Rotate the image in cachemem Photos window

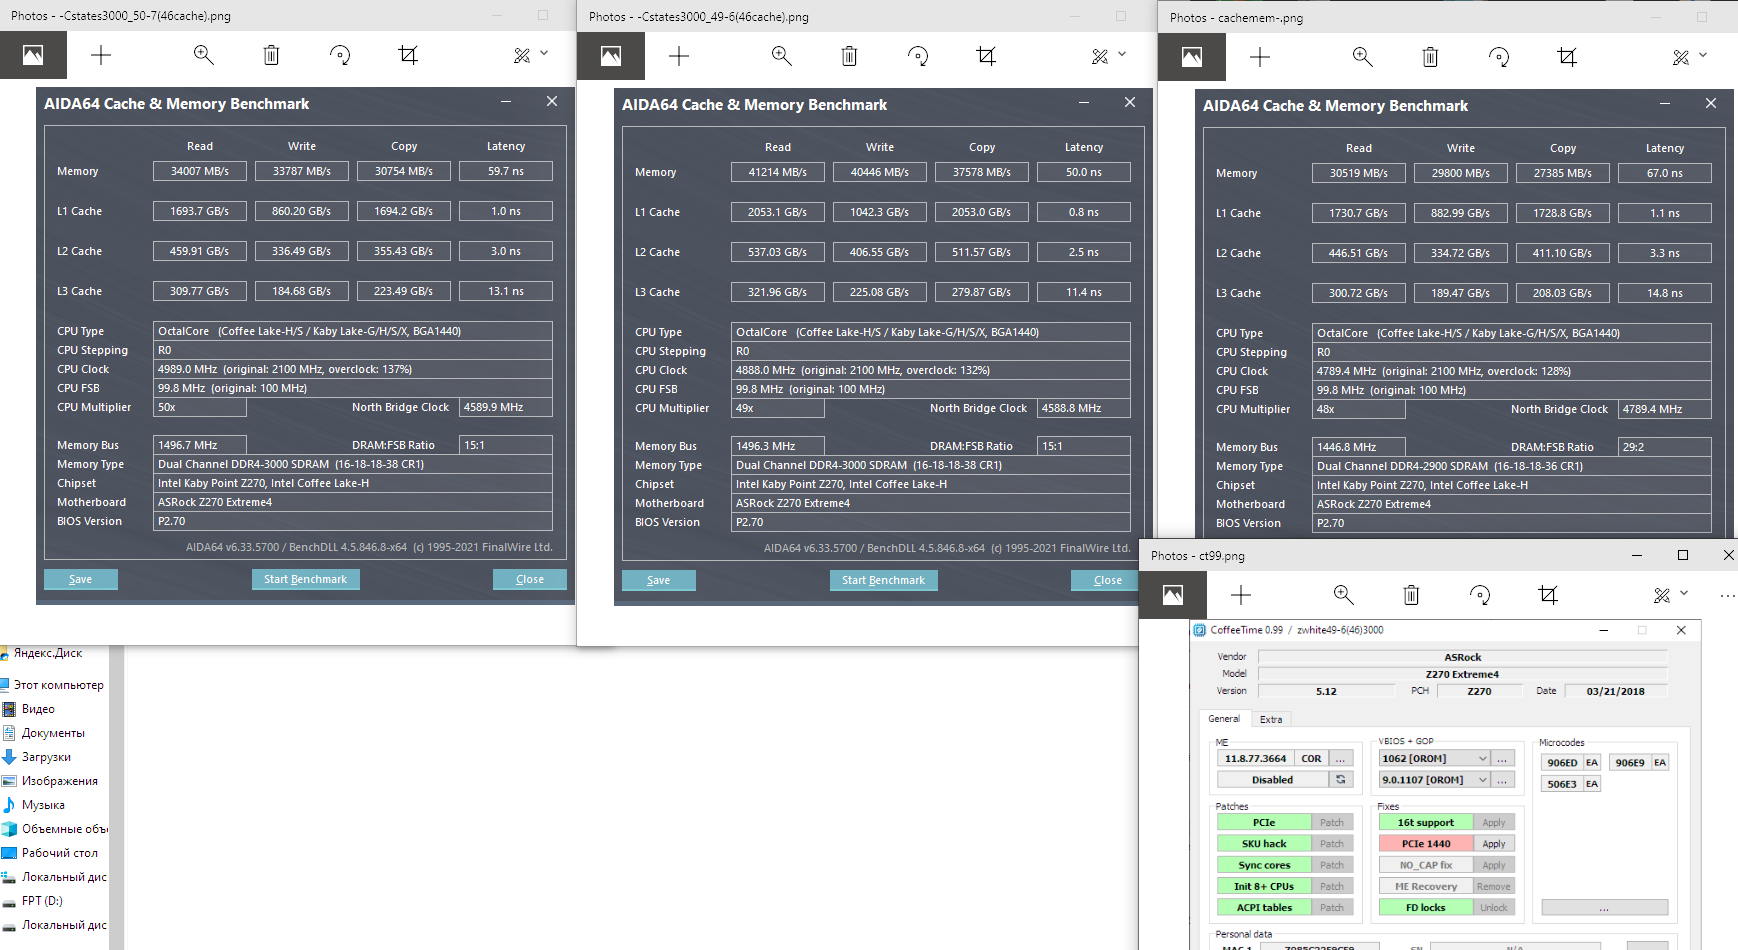pos(1499,57)
